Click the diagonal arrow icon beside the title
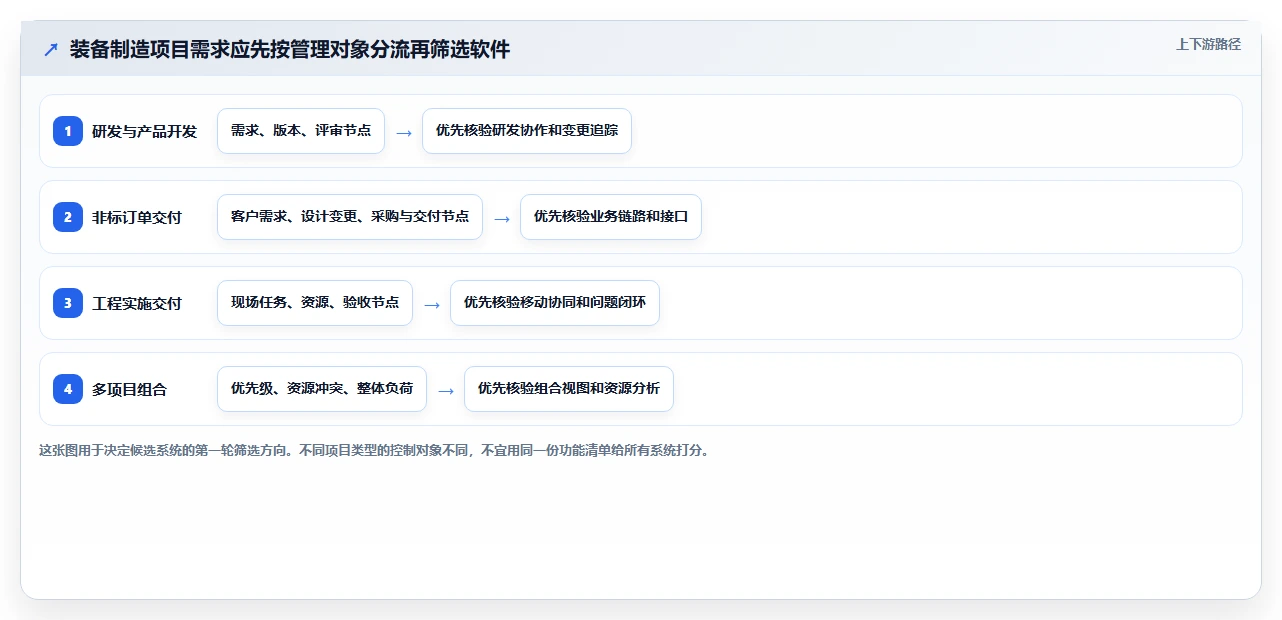The image size is (1282, 620). tap(51, 49)
